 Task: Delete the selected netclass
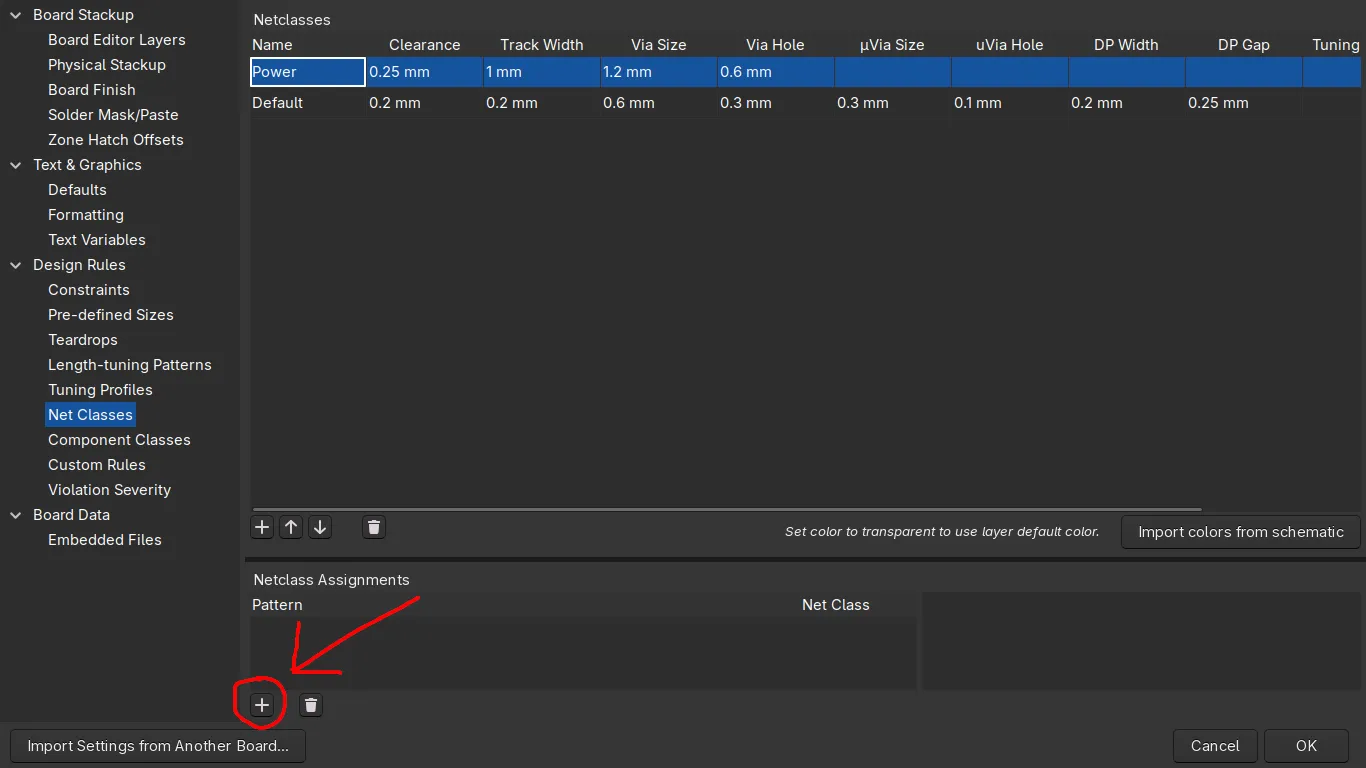coord(374,527)
